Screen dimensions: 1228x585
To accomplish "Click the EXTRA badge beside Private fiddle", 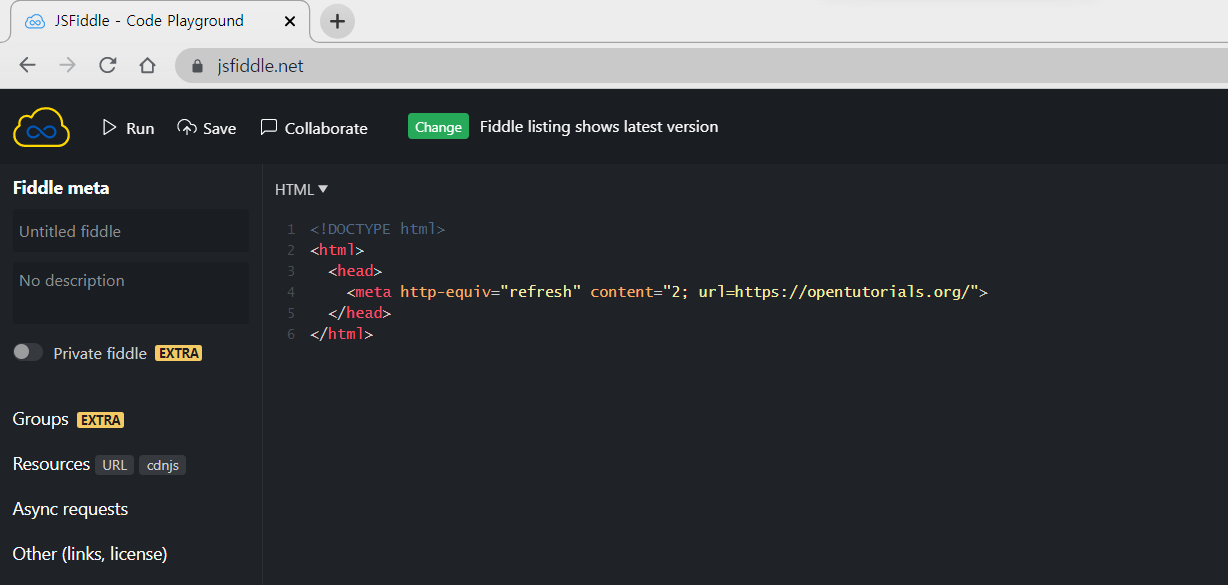I will click(178, 353).
